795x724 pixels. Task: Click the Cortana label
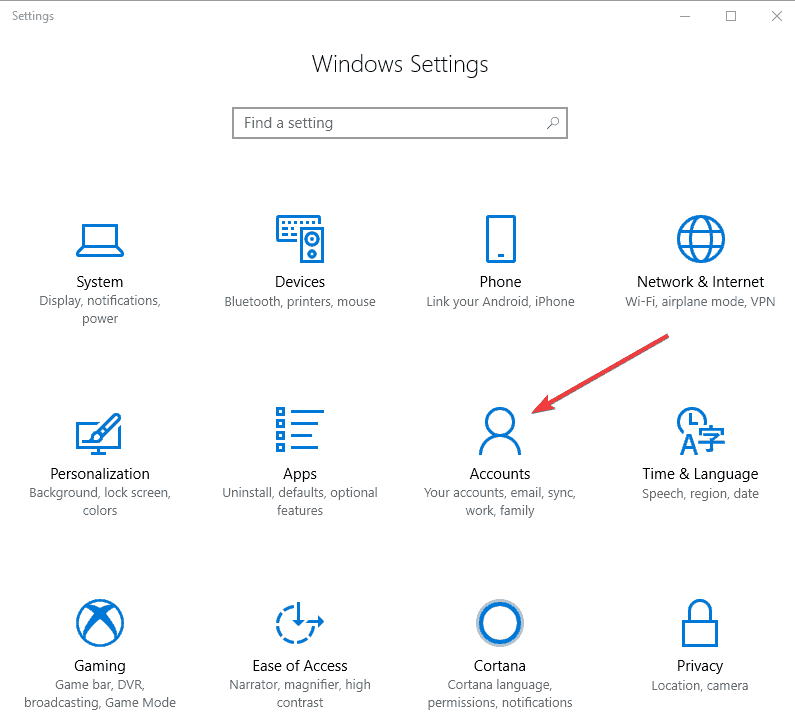tap(500, 666)
